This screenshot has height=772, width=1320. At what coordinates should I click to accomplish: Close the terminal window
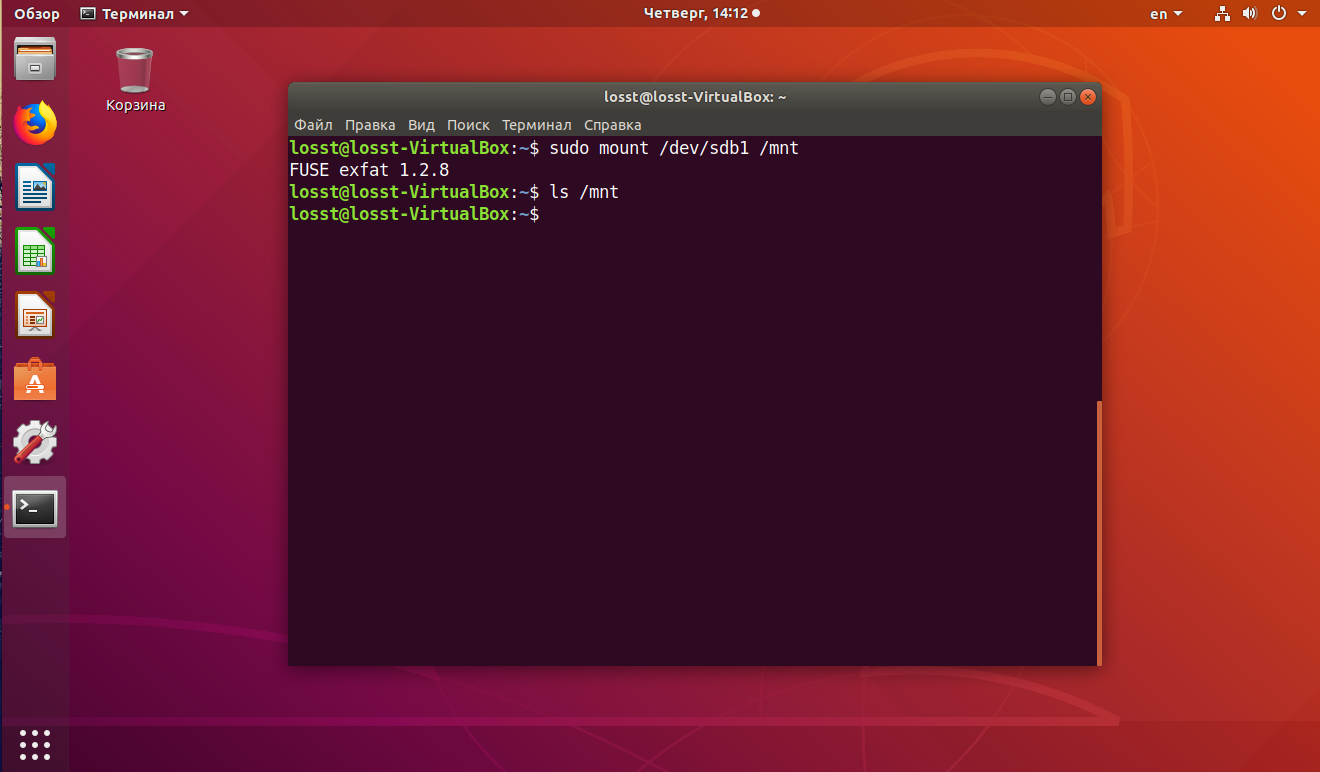(x=1088, y=97)
